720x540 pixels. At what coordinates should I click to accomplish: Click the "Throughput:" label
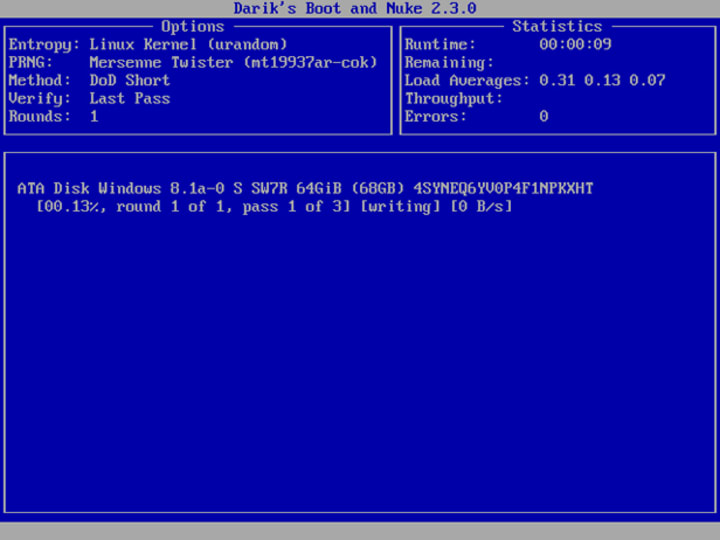tap(454, 99)
